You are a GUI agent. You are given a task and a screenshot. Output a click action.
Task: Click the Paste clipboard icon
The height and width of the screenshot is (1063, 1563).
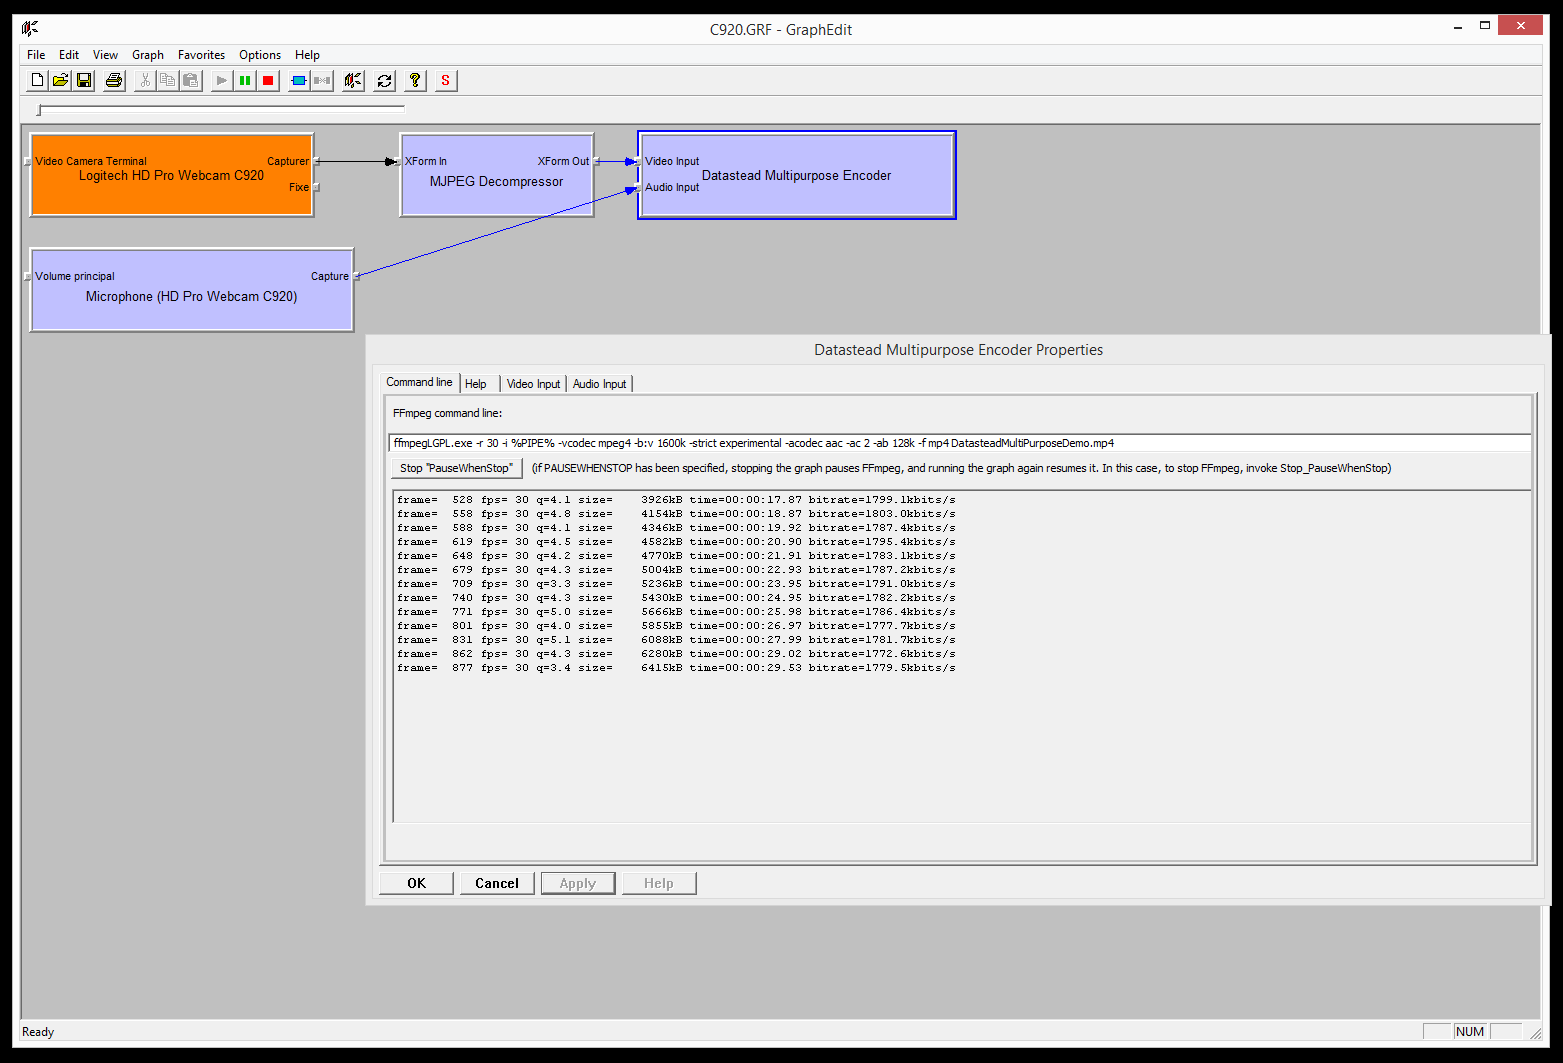tap(190, 81)
